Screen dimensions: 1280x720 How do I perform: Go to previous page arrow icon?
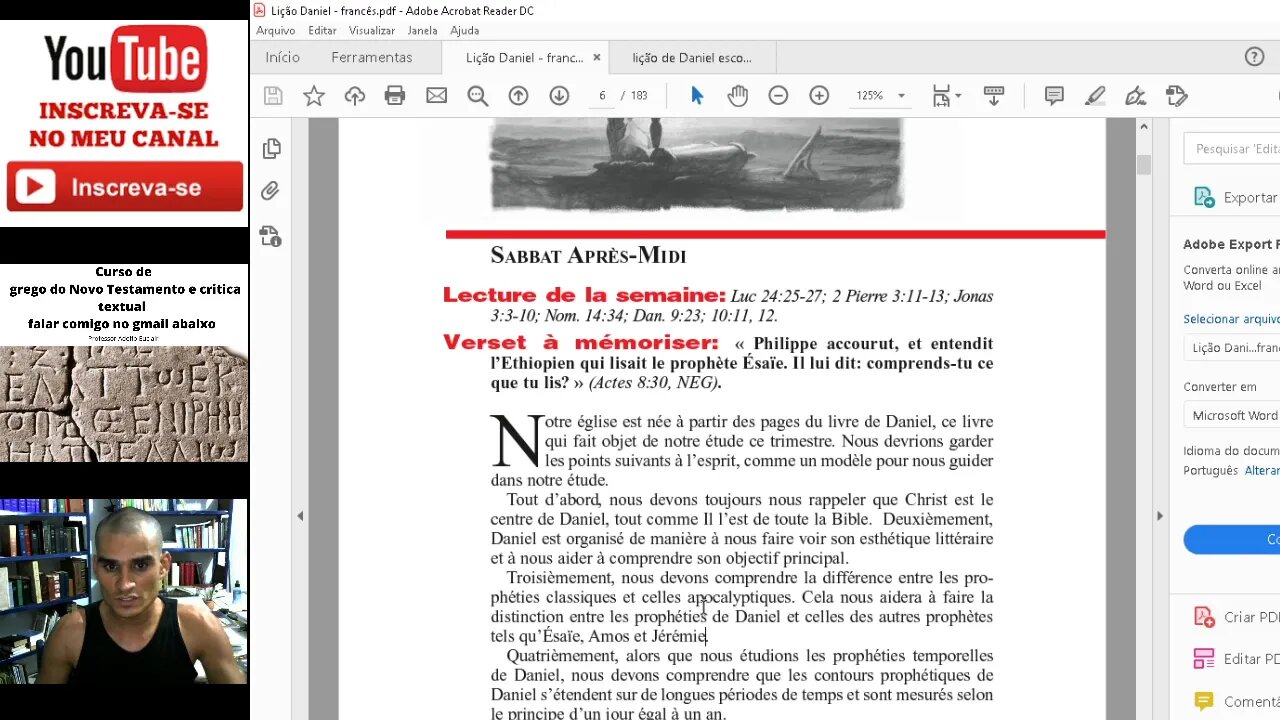tap(518, 96)
